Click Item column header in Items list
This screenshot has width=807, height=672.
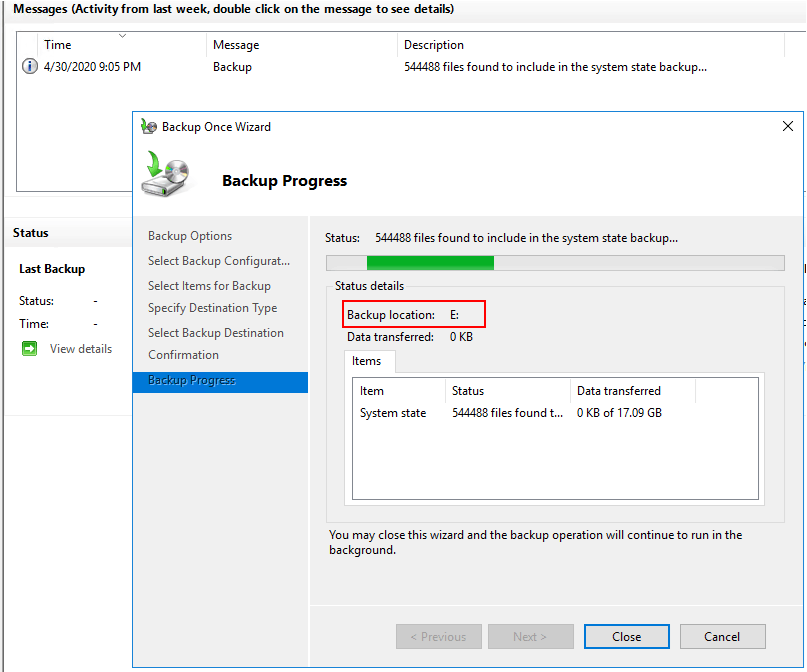click(399, 391)
